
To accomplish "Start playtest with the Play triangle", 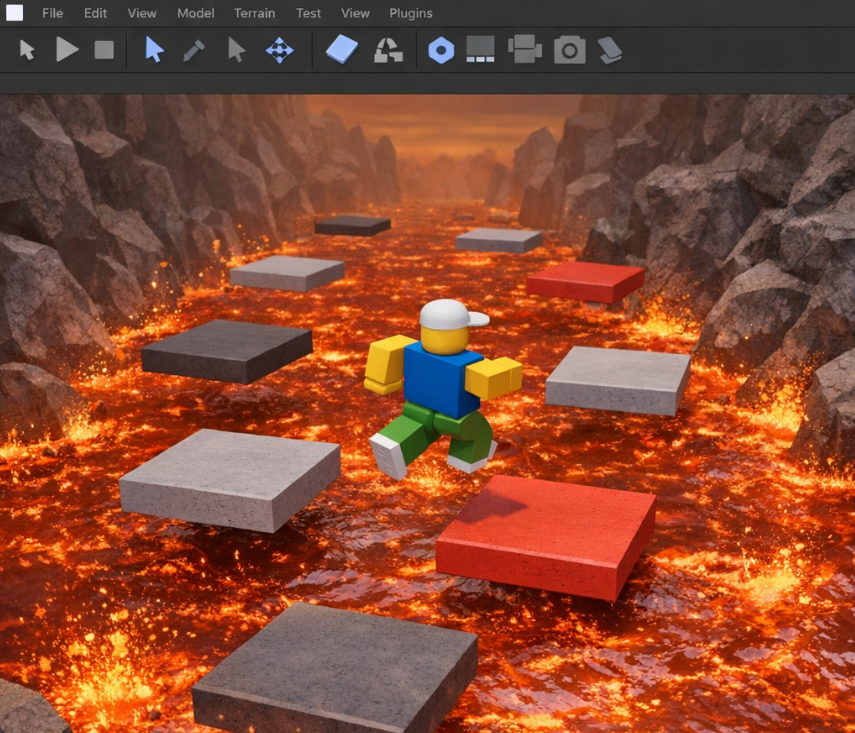I will pyautogui.click(x=67, y=50).
